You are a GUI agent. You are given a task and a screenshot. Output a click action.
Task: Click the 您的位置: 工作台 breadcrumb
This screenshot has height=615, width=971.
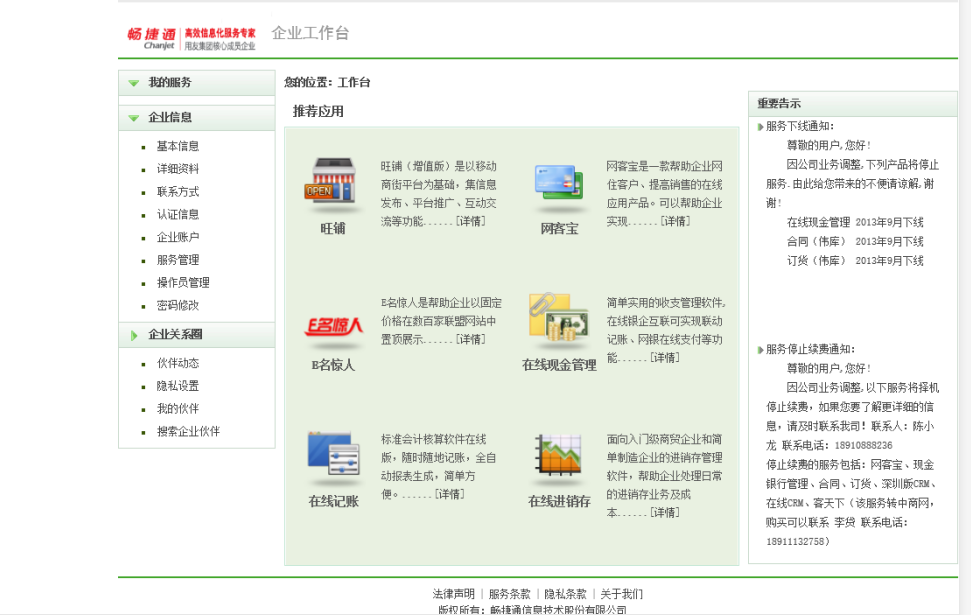tap(327, 82)
